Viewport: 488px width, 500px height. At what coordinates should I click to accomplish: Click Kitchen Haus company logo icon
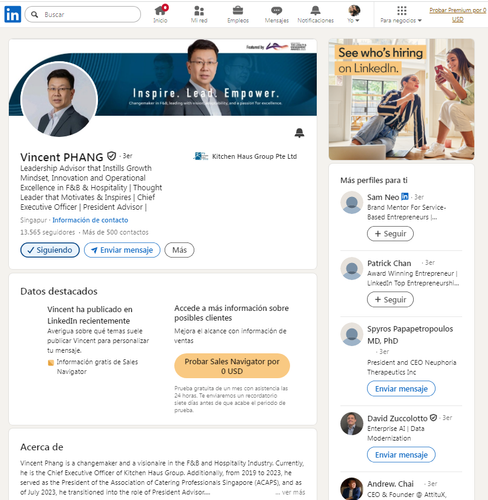(201, 156)
